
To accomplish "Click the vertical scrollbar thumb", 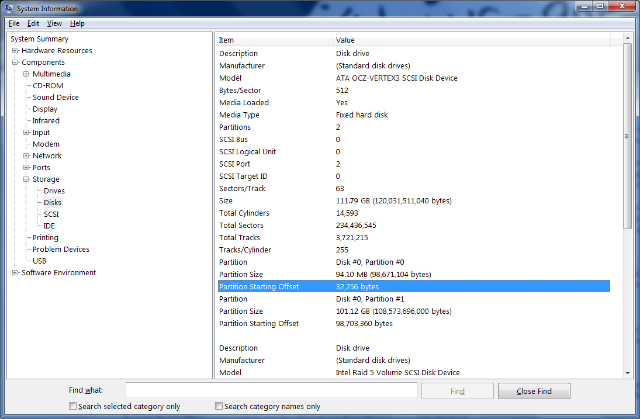I will pyautogui.click(x=627, y=136).
